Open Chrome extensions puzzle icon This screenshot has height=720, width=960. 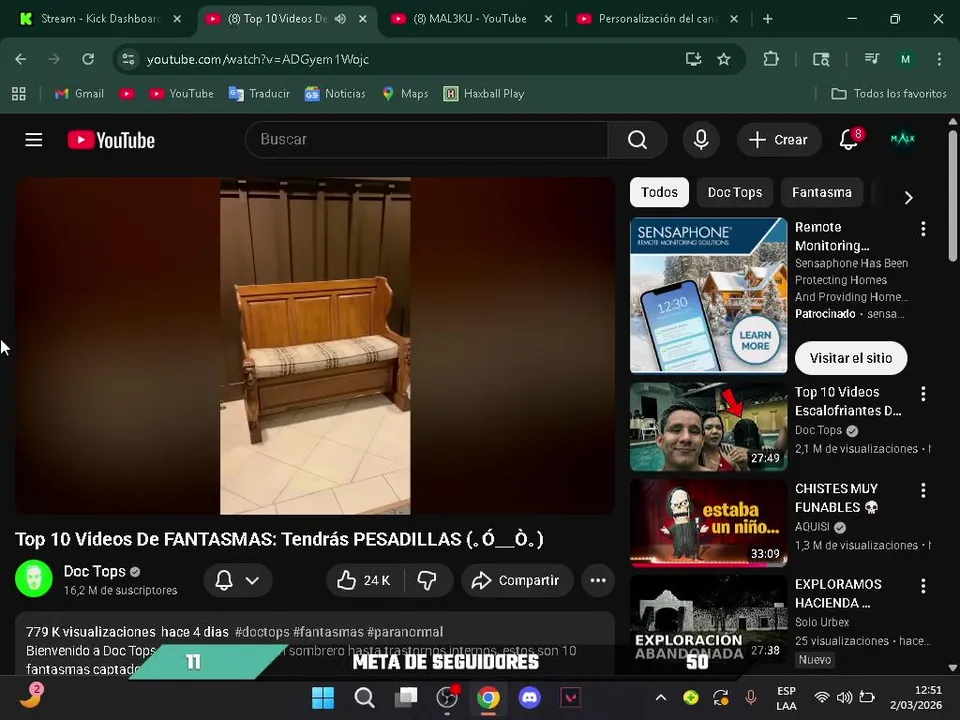point(771,59)
